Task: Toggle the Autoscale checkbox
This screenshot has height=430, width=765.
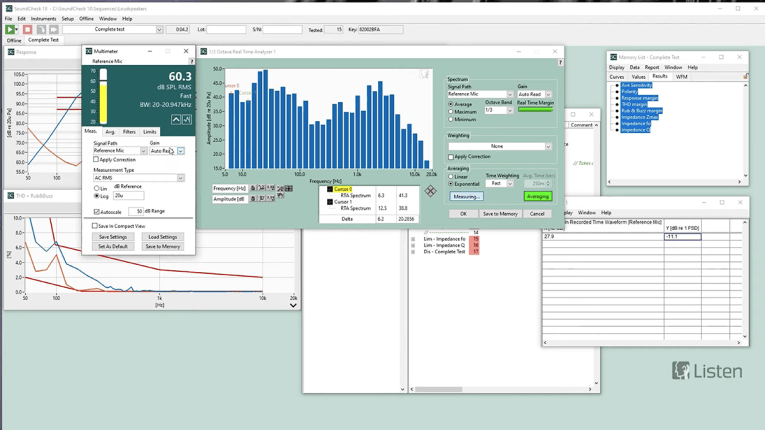Action: point(97,212)
